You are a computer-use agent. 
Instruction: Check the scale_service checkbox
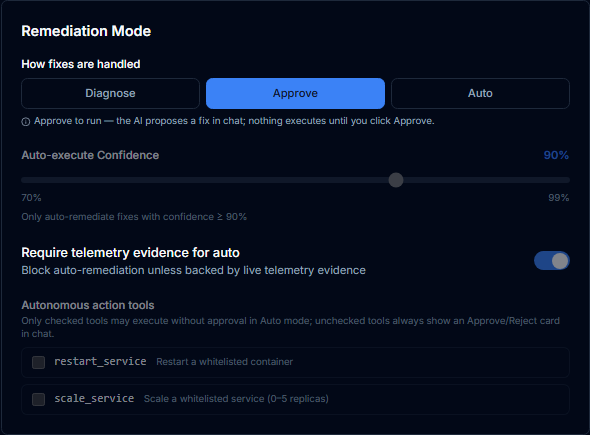tap(38, 399)
